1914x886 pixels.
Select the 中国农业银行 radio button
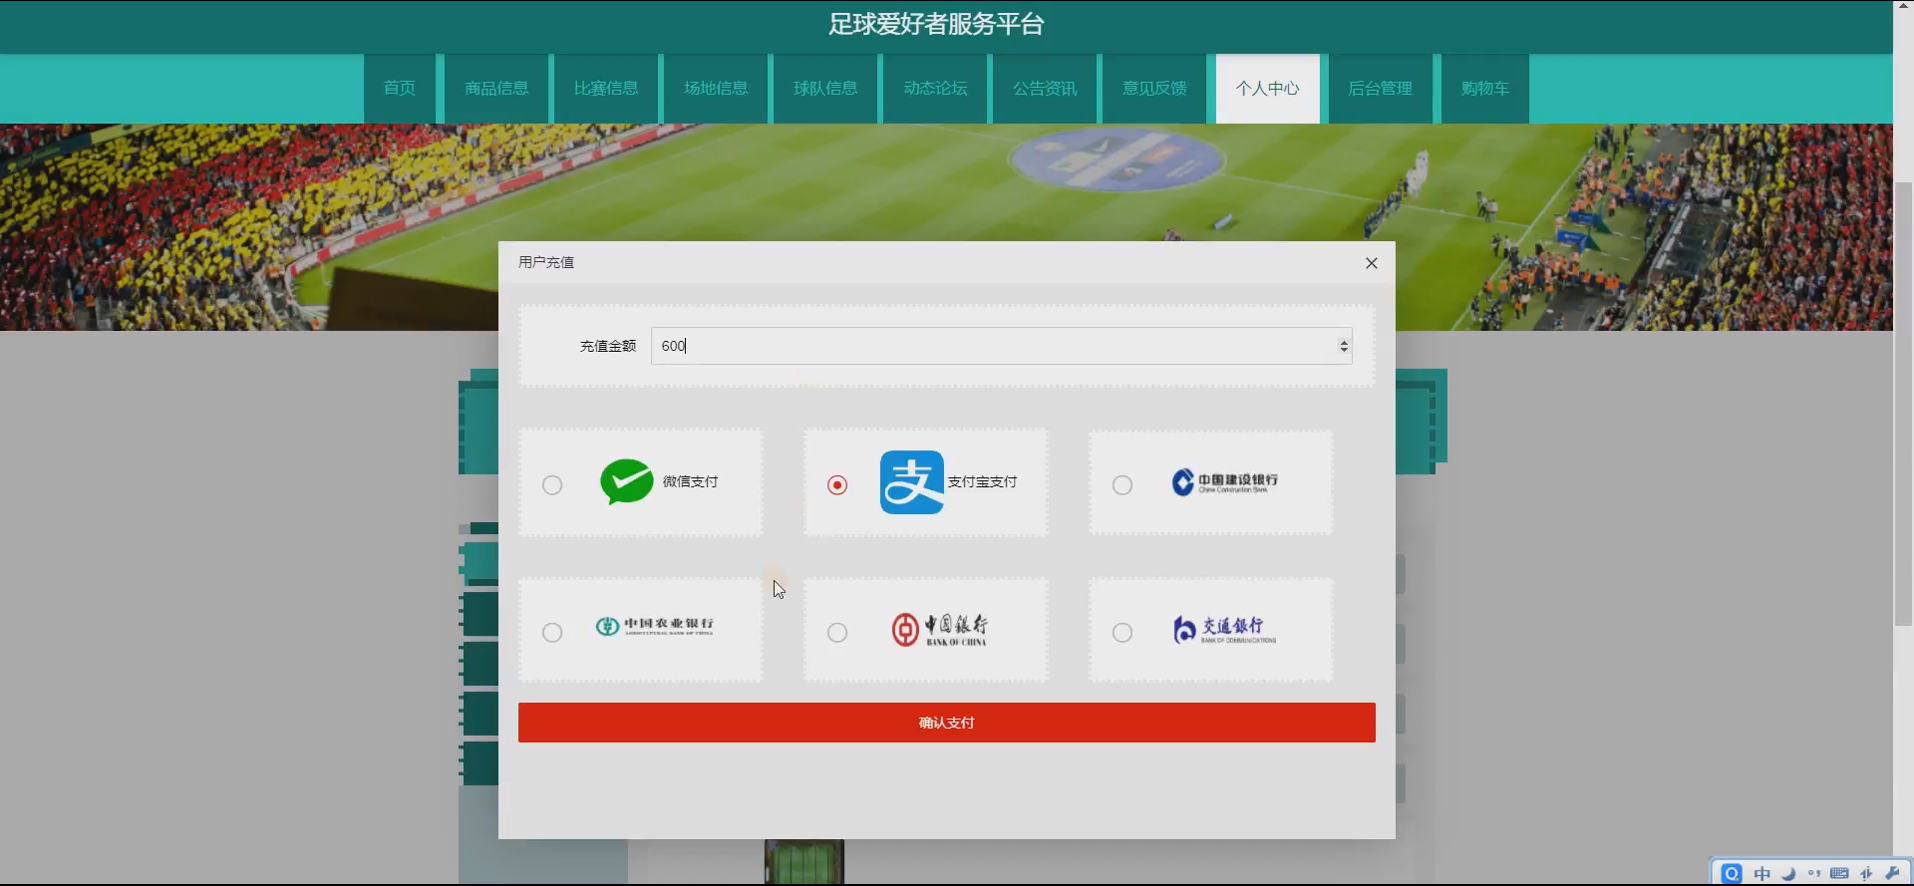coord(552,632)
